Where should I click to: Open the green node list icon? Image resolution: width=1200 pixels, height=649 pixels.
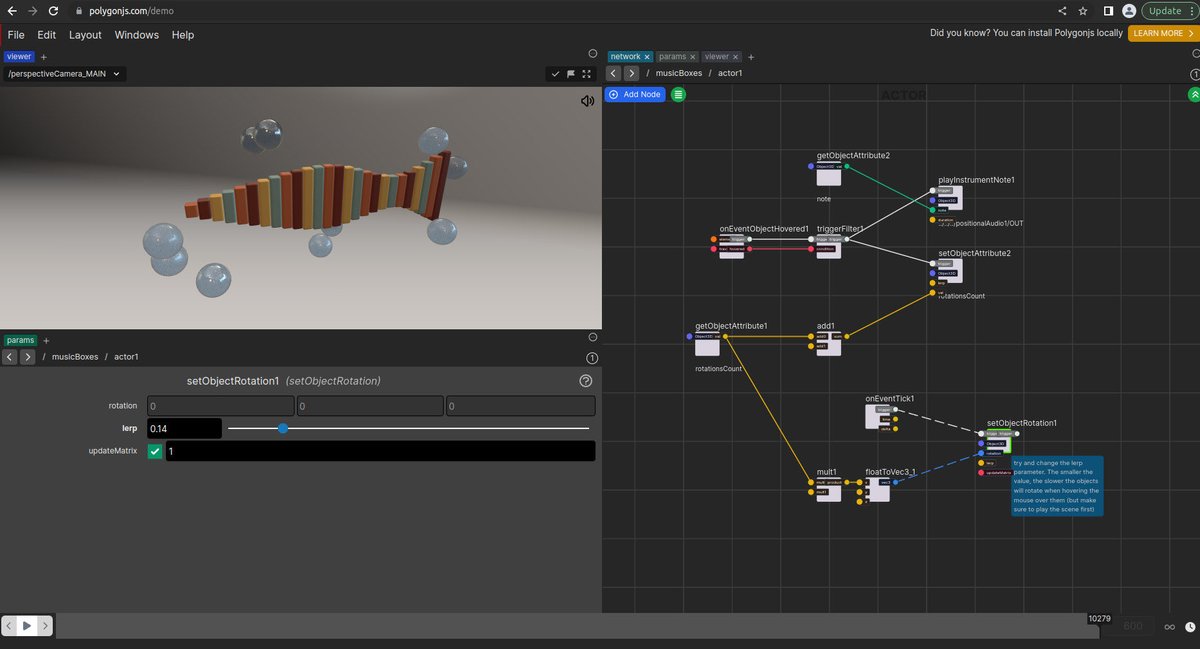pos(678,94)
